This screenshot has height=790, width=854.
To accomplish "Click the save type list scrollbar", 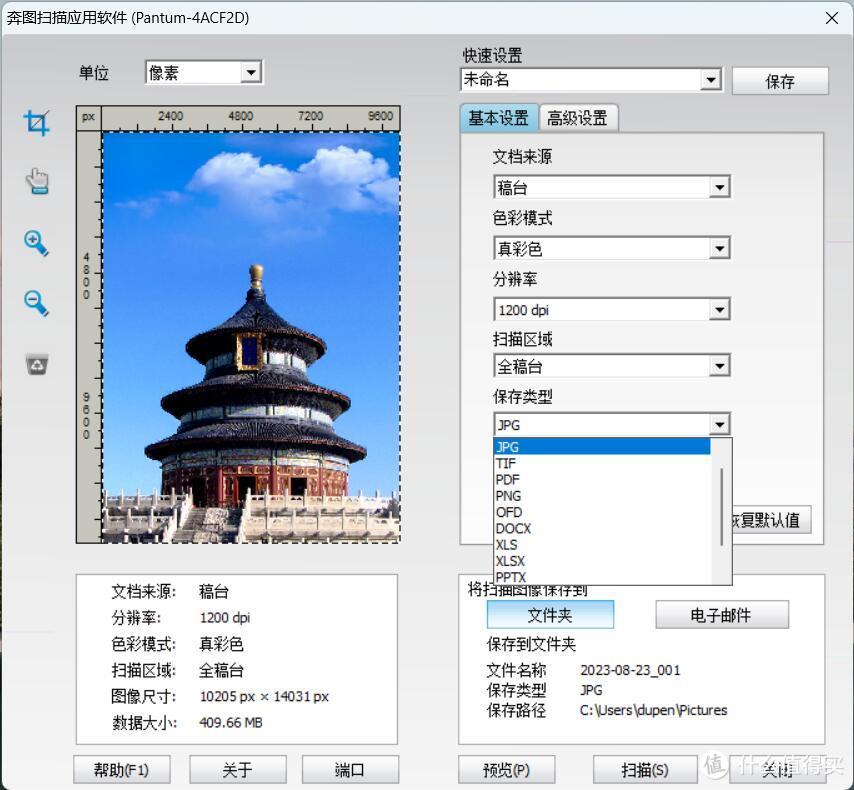I will 721,505.
